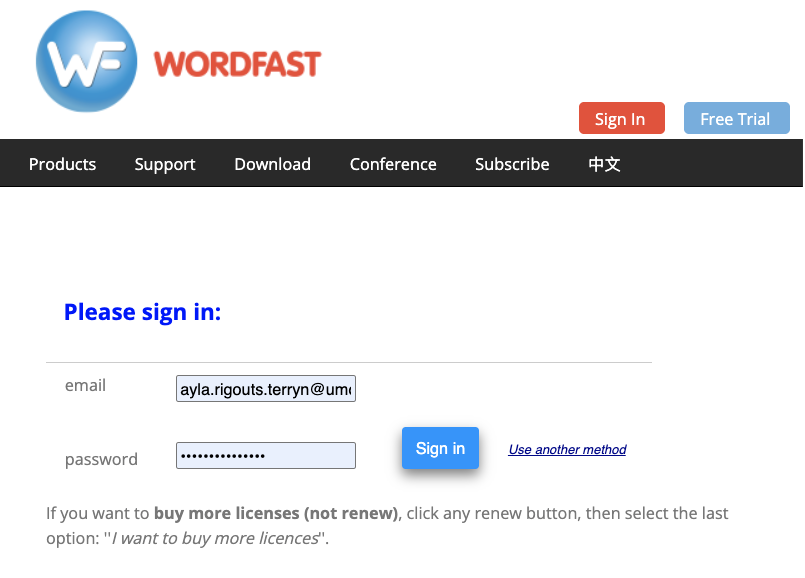
Task: Go to the Download menu item
Action: [x=273, y=164]
